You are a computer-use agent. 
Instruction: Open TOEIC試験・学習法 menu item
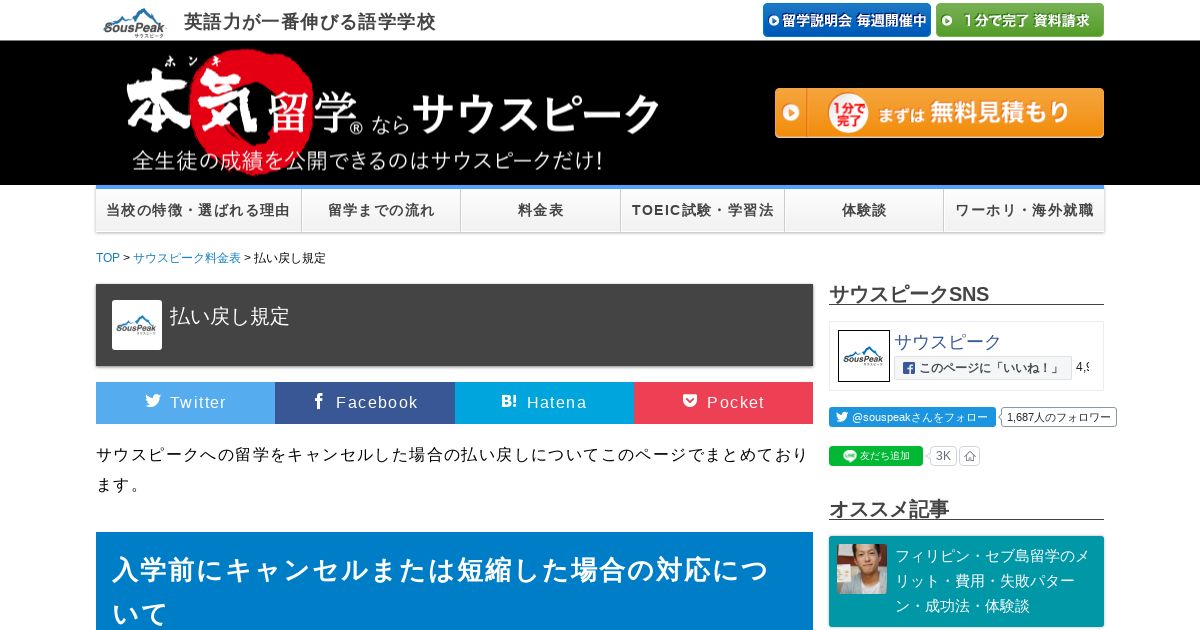[703, 211]
